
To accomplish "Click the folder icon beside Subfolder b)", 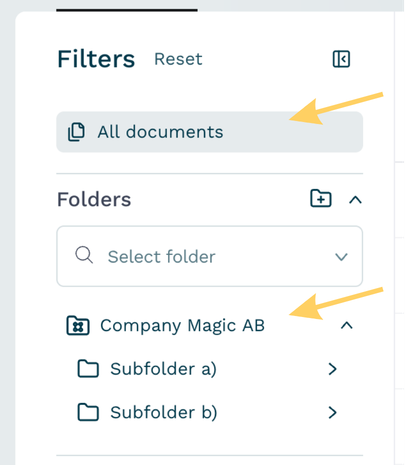I will [x=88, y=412].
